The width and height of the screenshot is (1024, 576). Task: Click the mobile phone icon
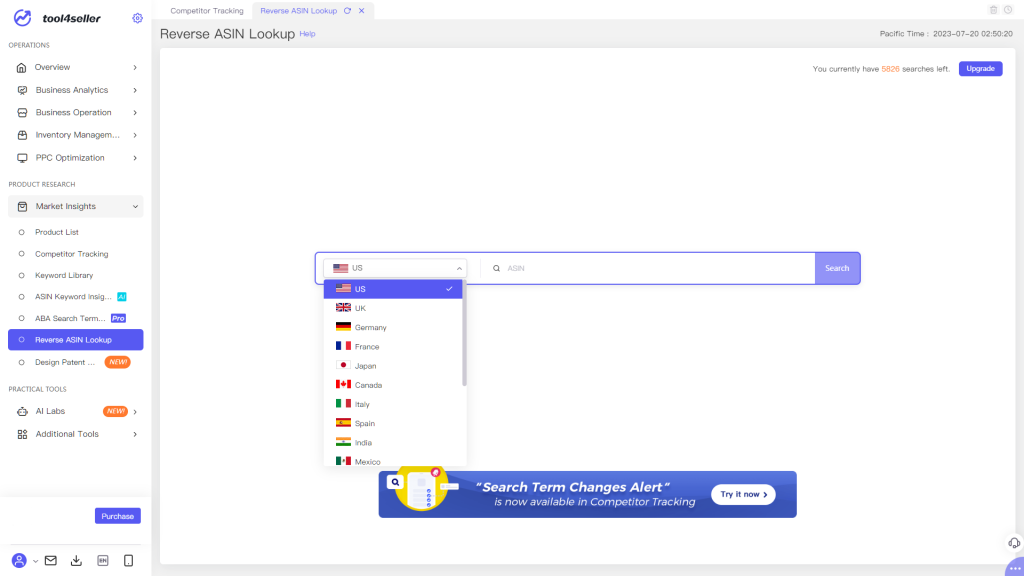click(129, 560)
